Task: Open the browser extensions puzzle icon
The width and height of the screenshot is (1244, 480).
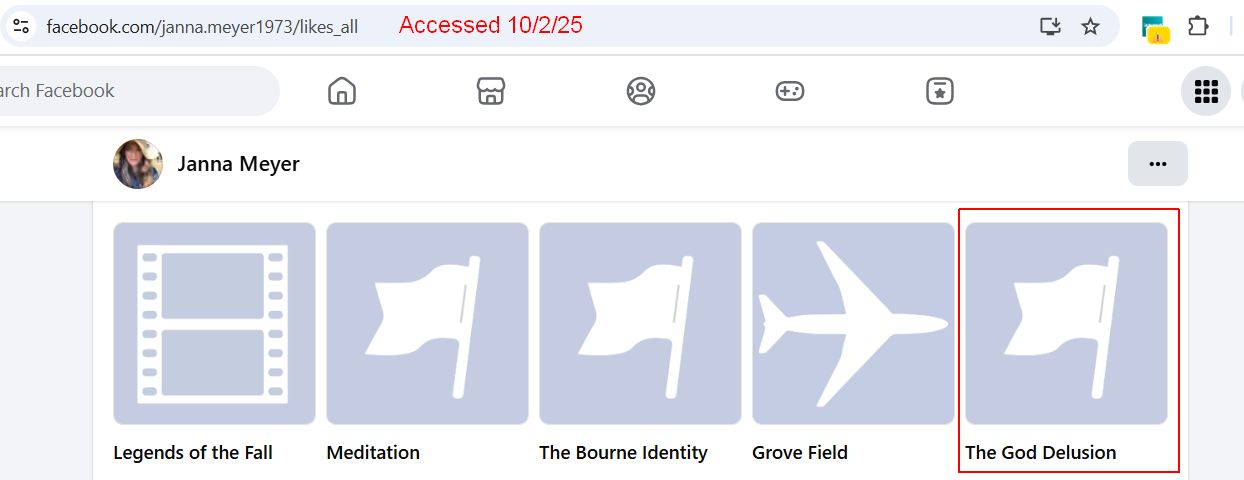Action: click(x=1198, y=26)
